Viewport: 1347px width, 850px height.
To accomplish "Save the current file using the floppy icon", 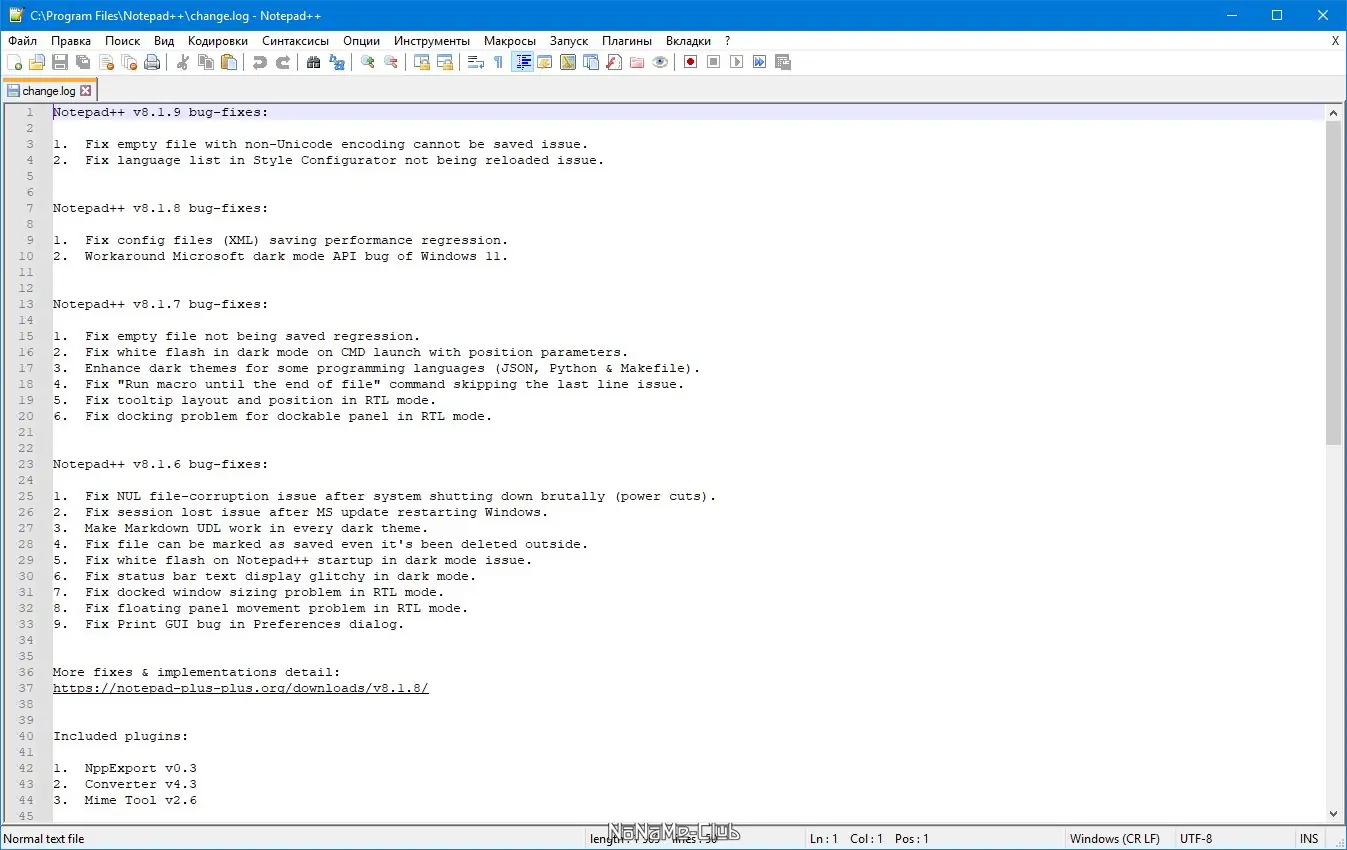I will [x=60, y=62].
